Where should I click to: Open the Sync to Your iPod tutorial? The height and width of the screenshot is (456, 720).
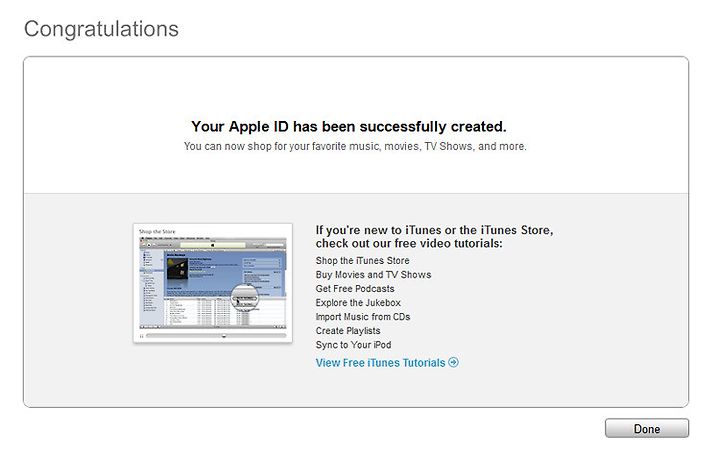[x=353, y=345]
